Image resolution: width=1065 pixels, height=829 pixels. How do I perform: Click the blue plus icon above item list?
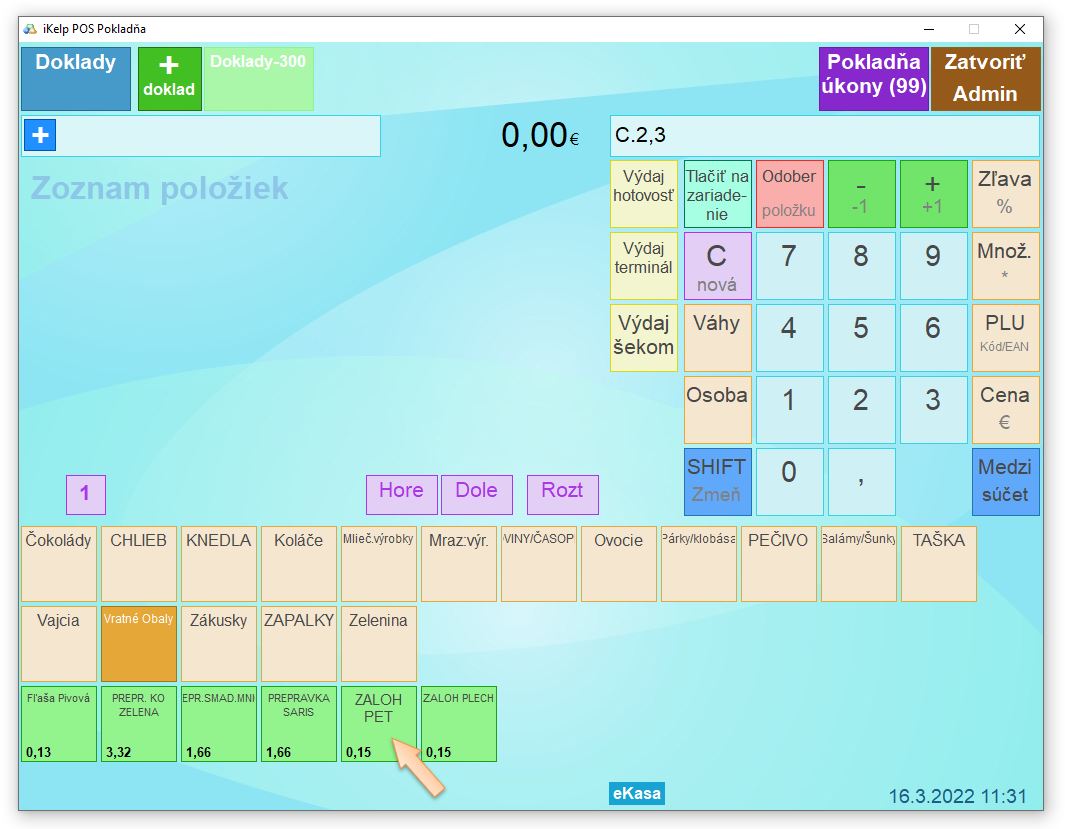(40, 135)
